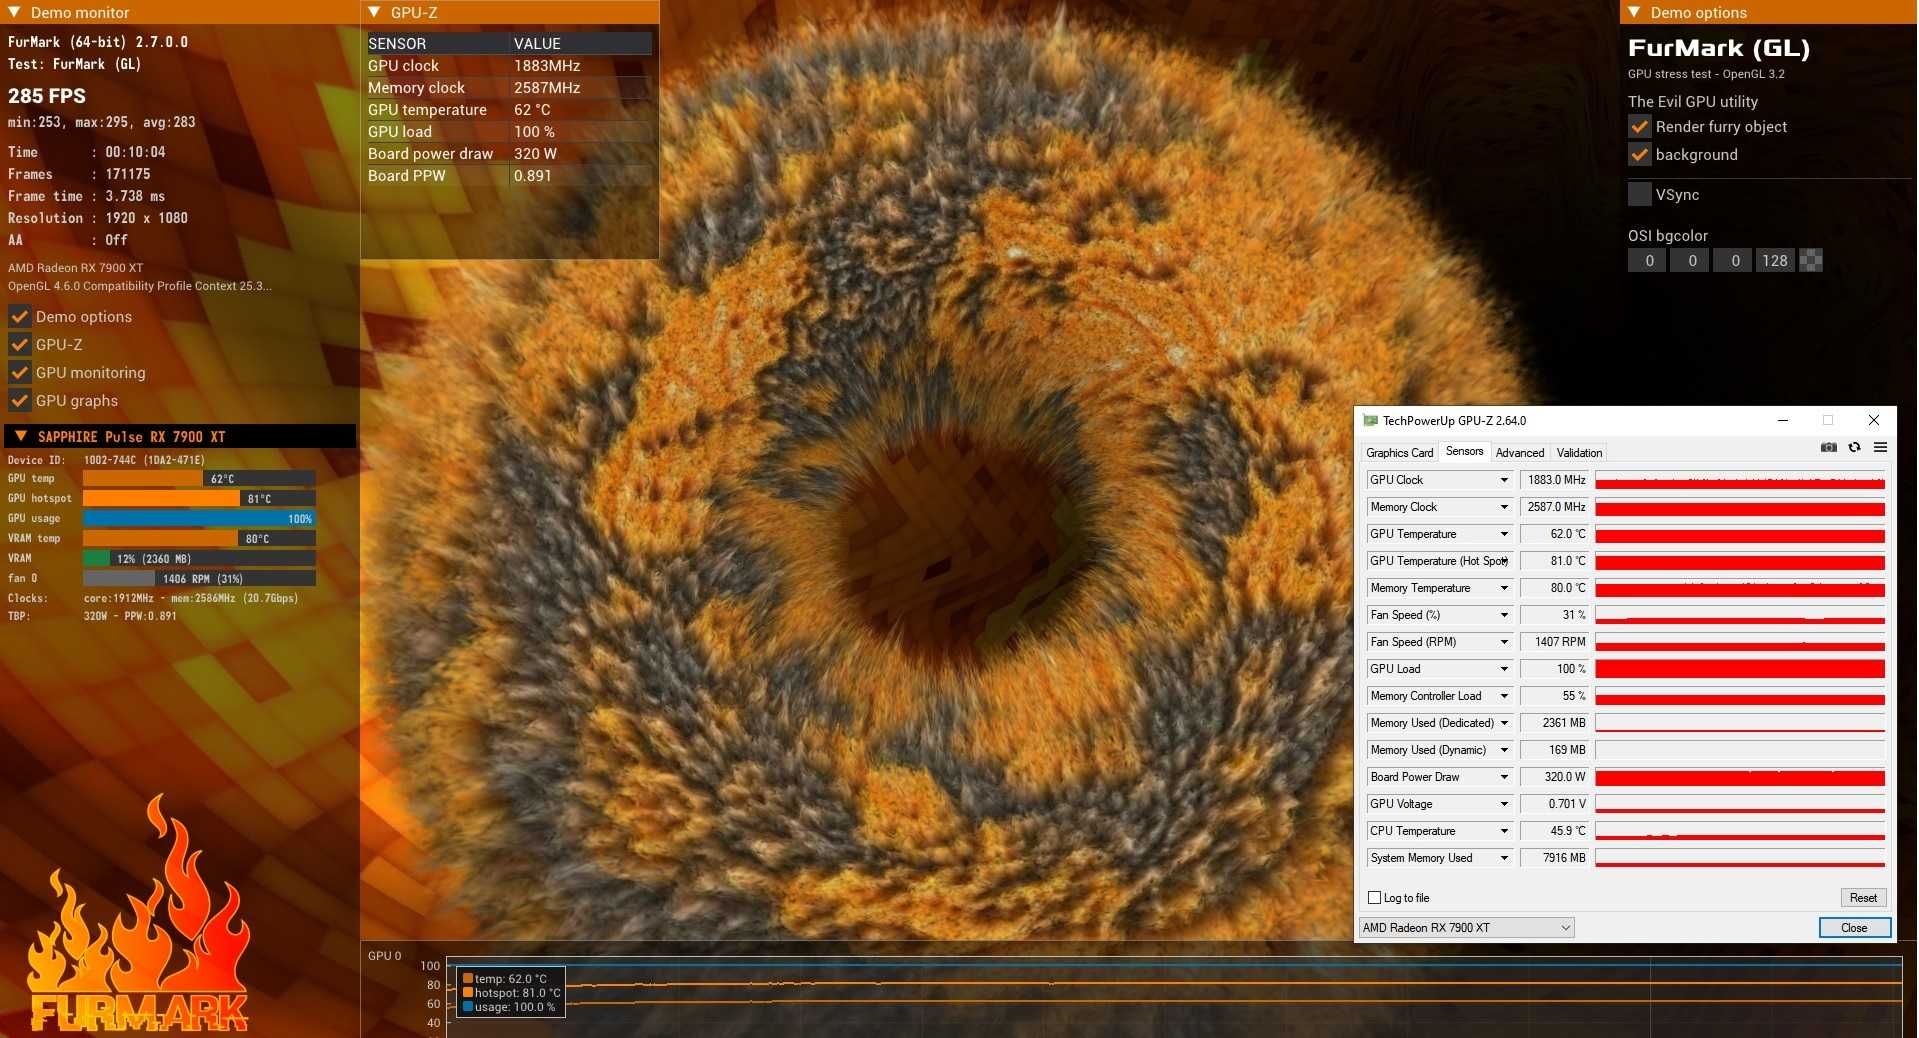
Task: Click the VRAM 12% (2360 MB) bar
Action: click(x=199, y=558)
